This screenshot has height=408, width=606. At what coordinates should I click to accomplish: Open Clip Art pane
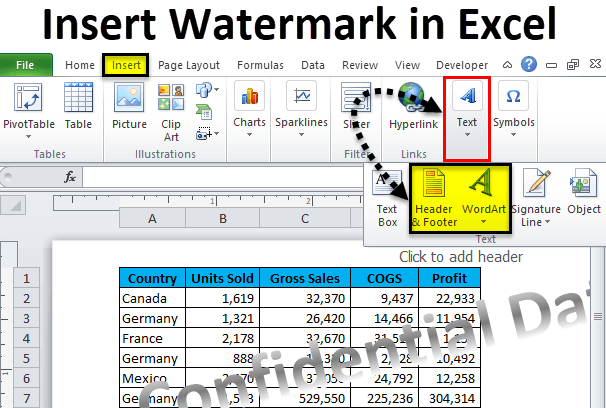coord(171,112)
